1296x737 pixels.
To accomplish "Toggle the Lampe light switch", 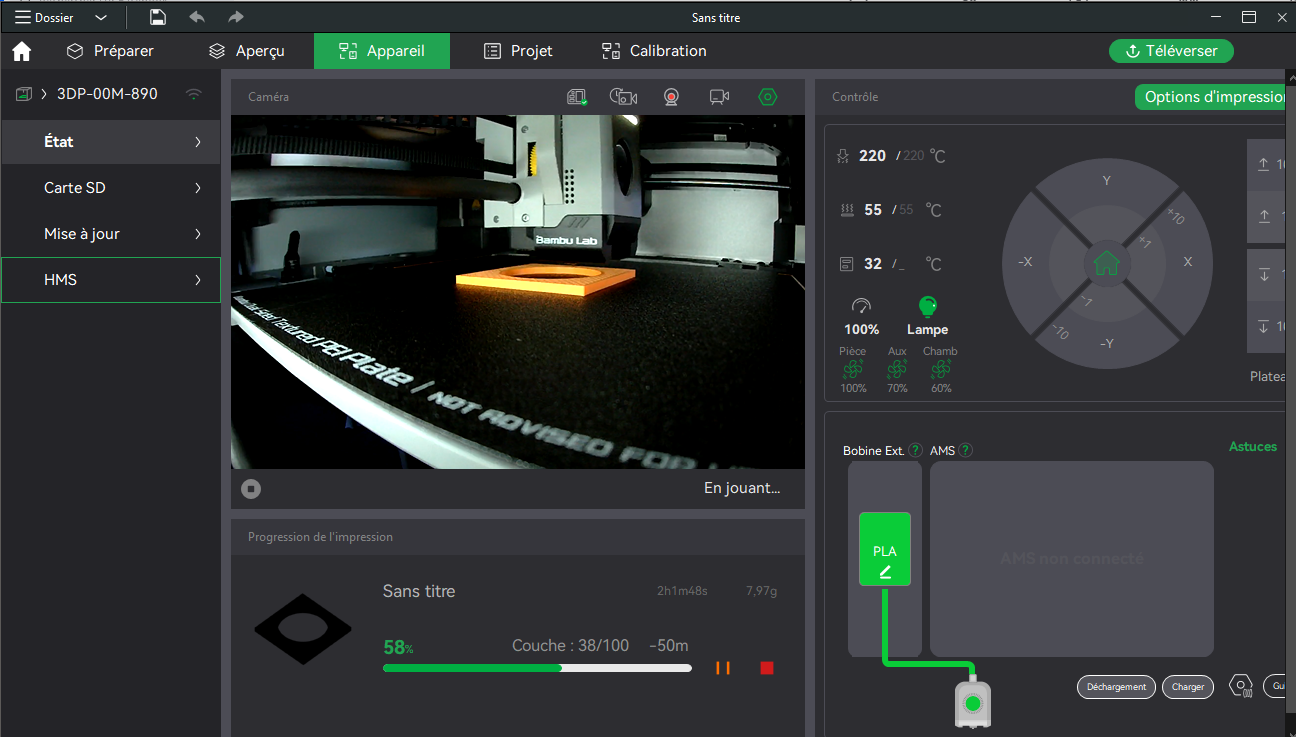I will coord(927,306).
